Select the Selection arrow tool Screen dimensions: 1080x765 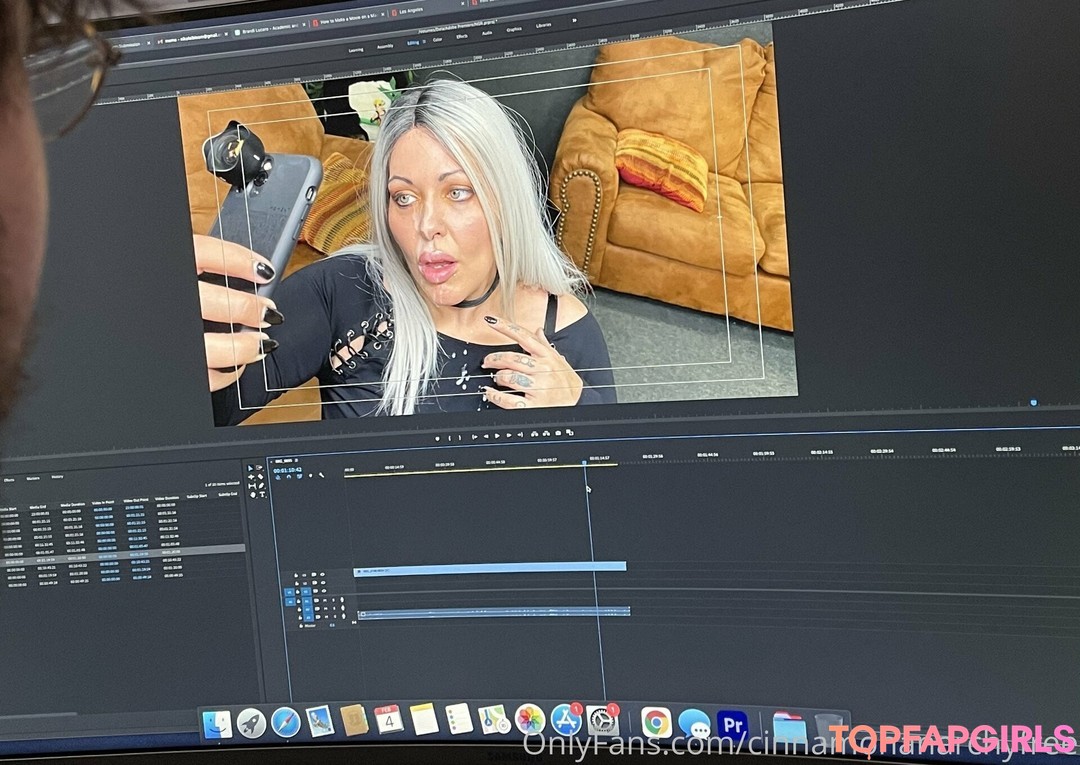point(251,468)
